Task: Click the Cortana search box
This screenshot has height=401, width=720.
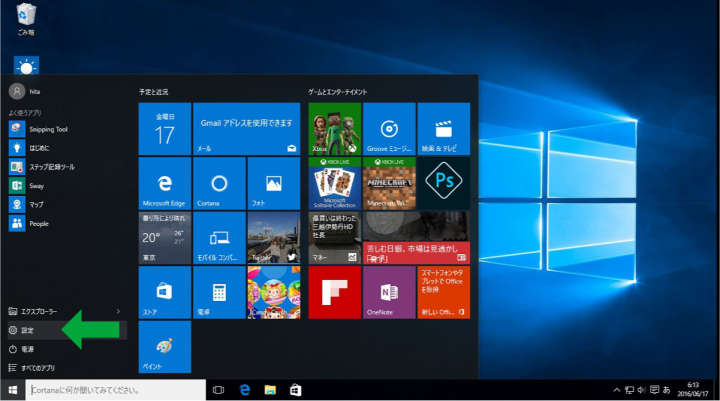Action: 116,390
